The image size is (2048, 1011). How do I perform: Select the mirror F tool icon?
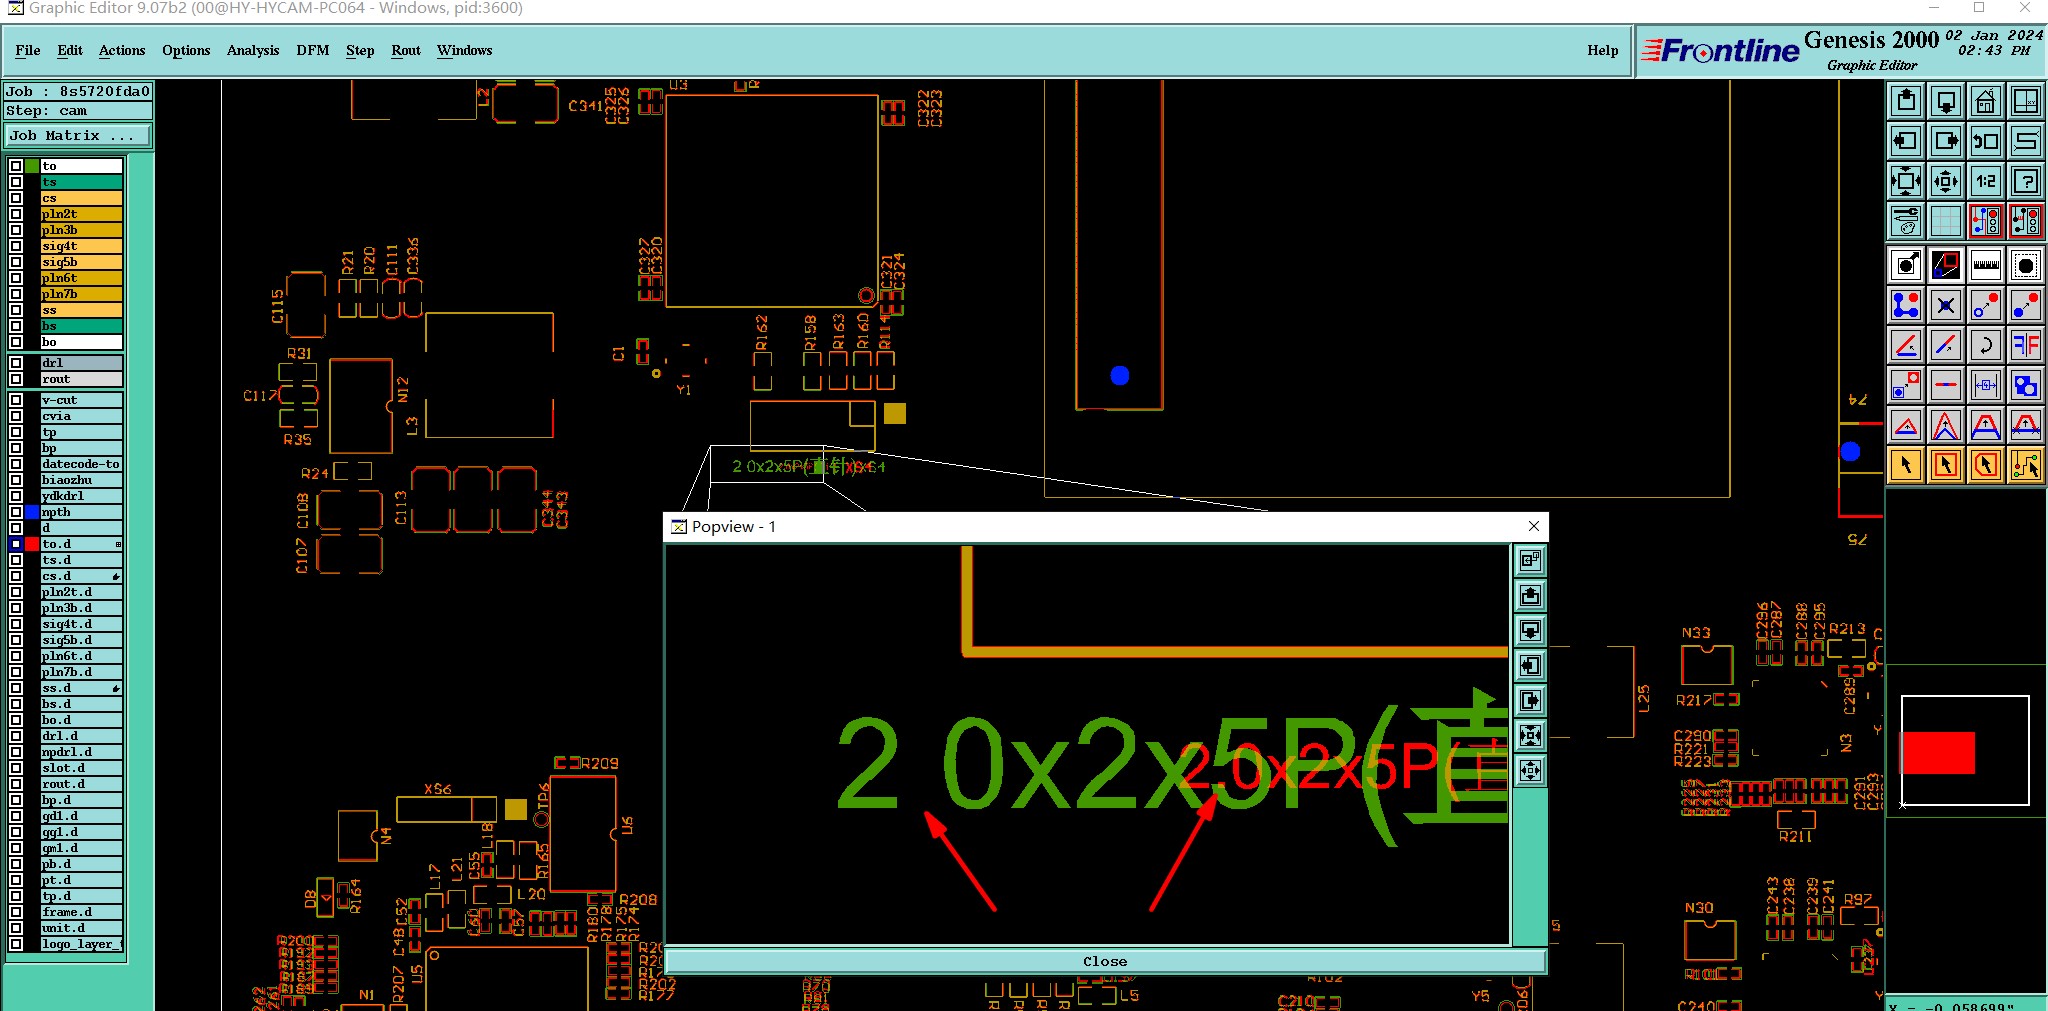click(x=2026, y=345)
